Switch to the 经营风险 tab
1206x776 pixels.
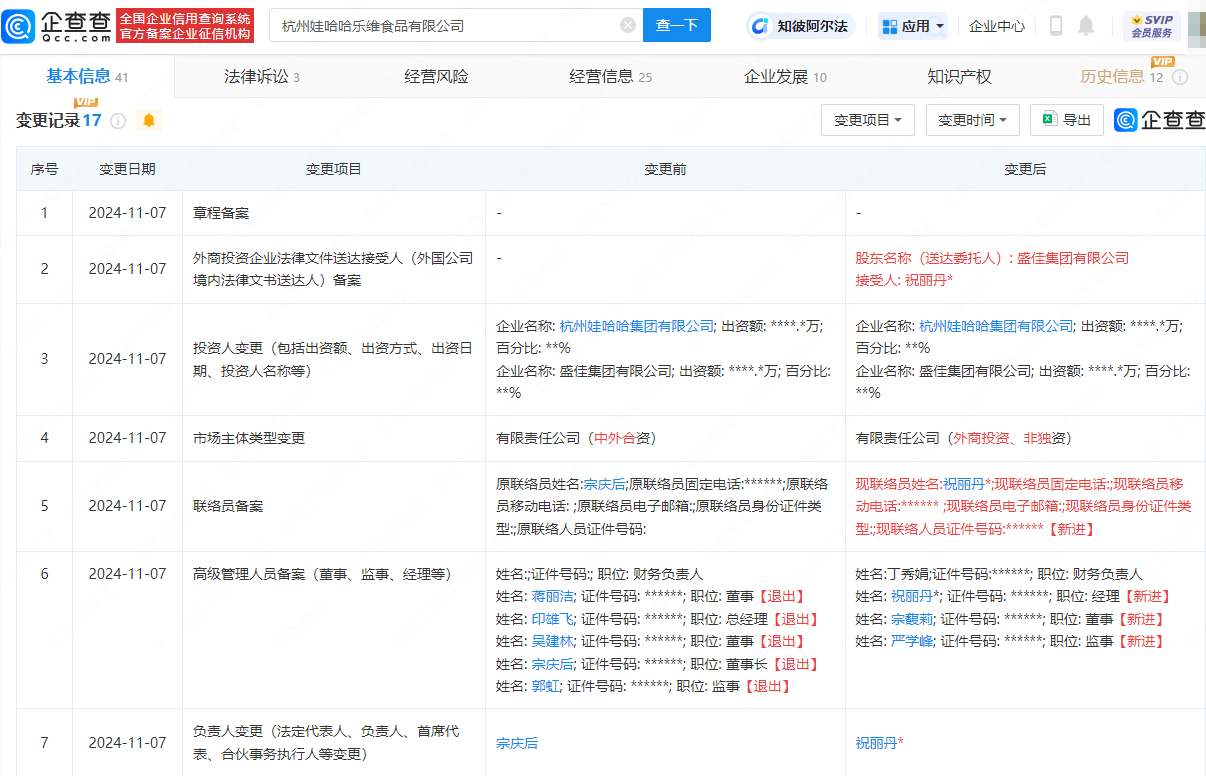(x=436, y=77)
